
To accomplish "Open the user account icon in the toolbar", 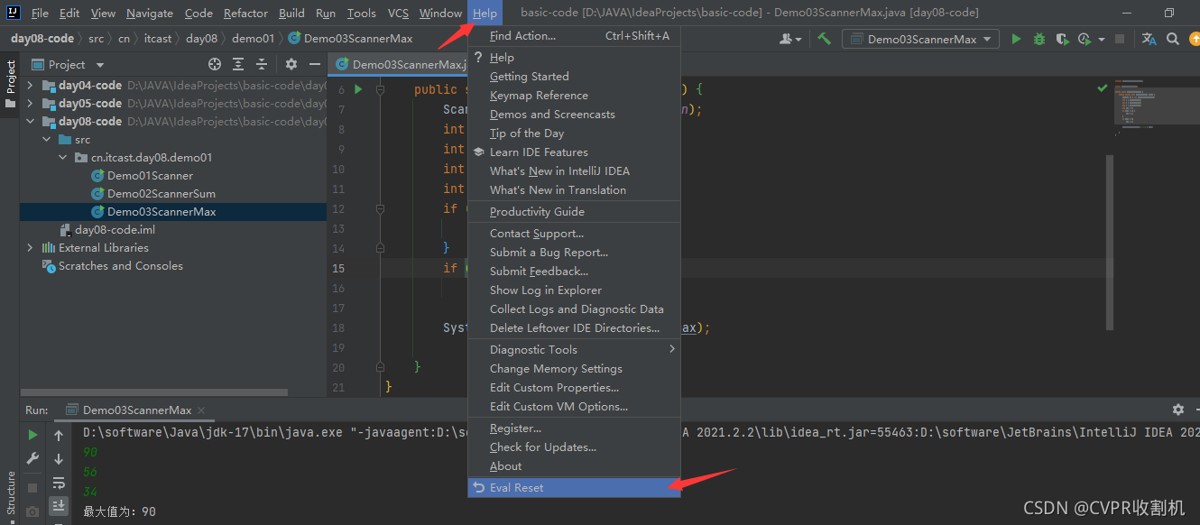I will (789, 39).
